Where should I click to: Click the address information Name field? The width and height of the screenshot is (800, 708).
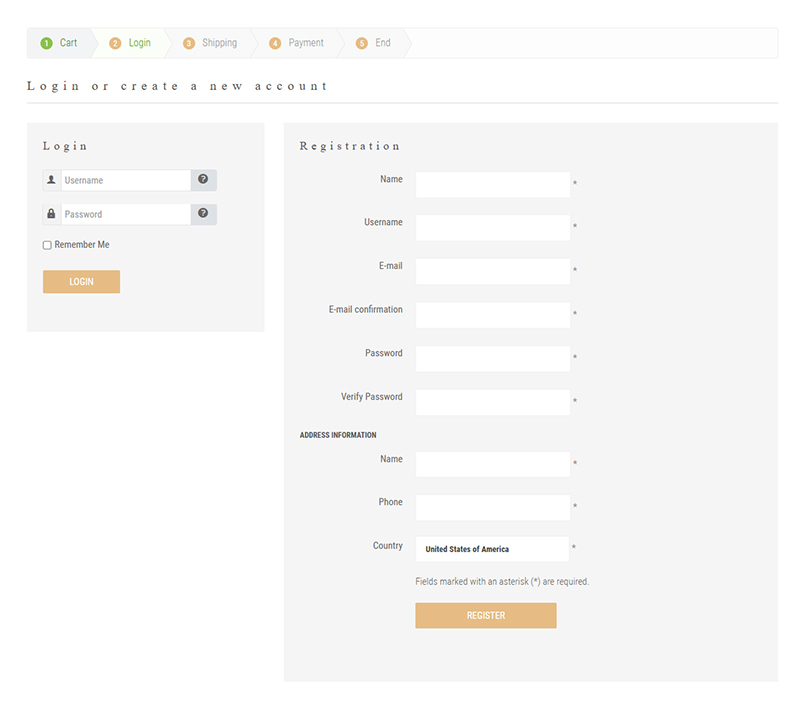point(492,464)
